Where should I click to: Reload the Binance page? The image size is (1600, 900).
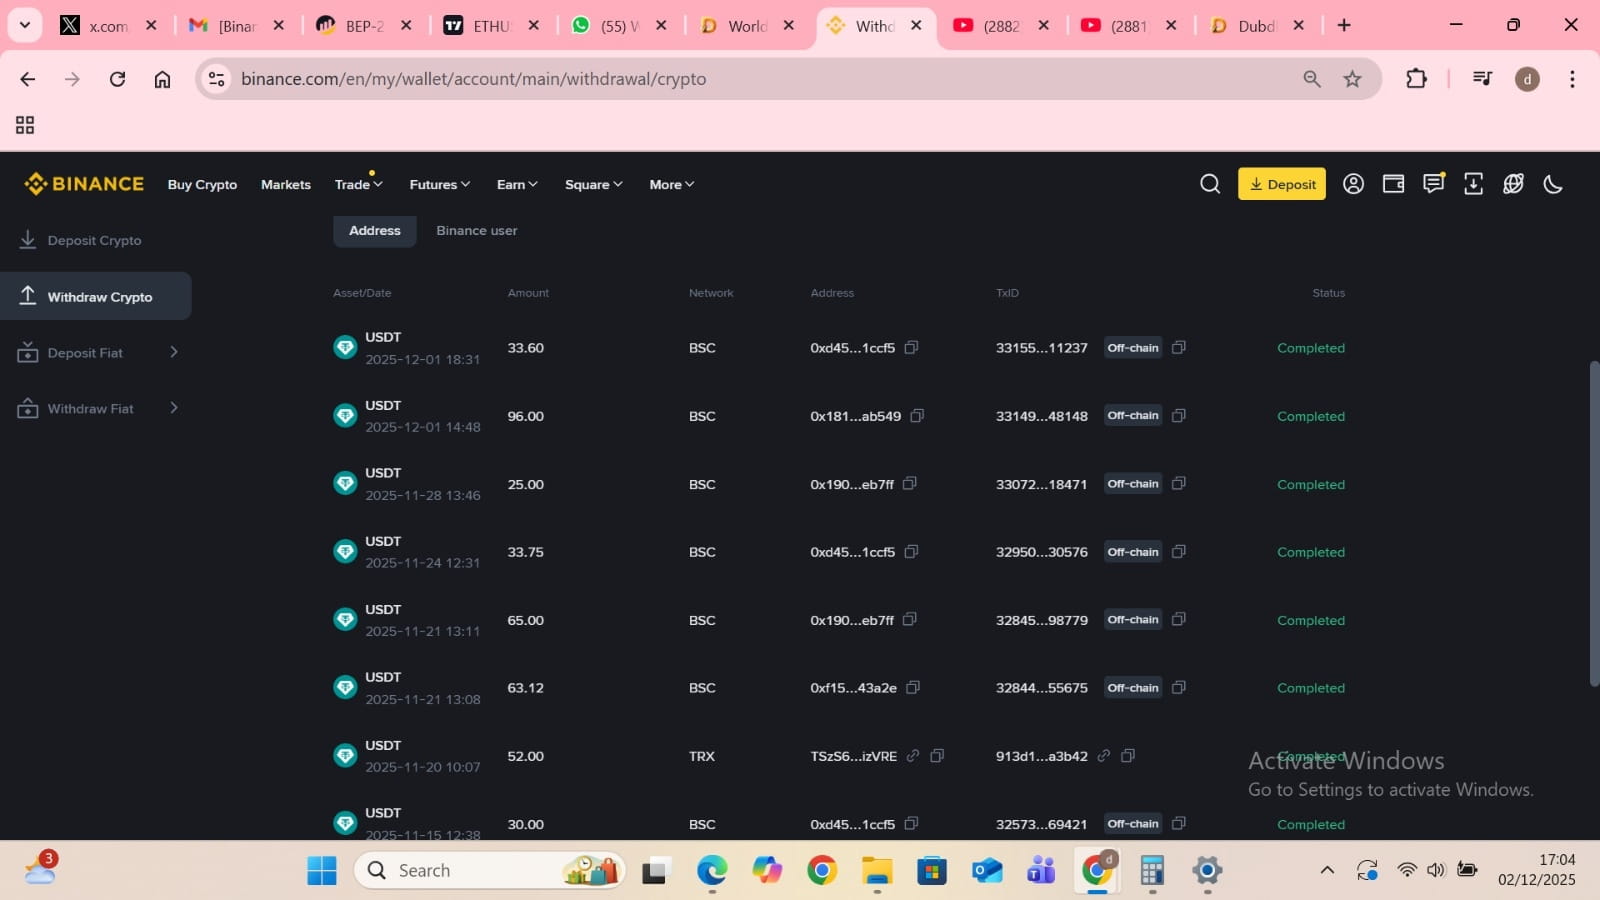[117, 79]
